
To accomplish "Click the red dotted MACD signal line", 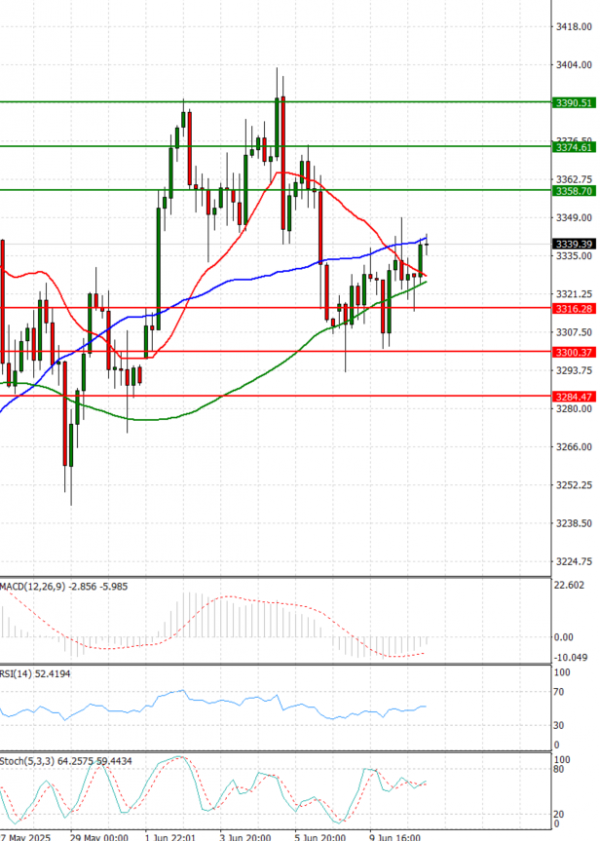I will click(x=250, y=603).
